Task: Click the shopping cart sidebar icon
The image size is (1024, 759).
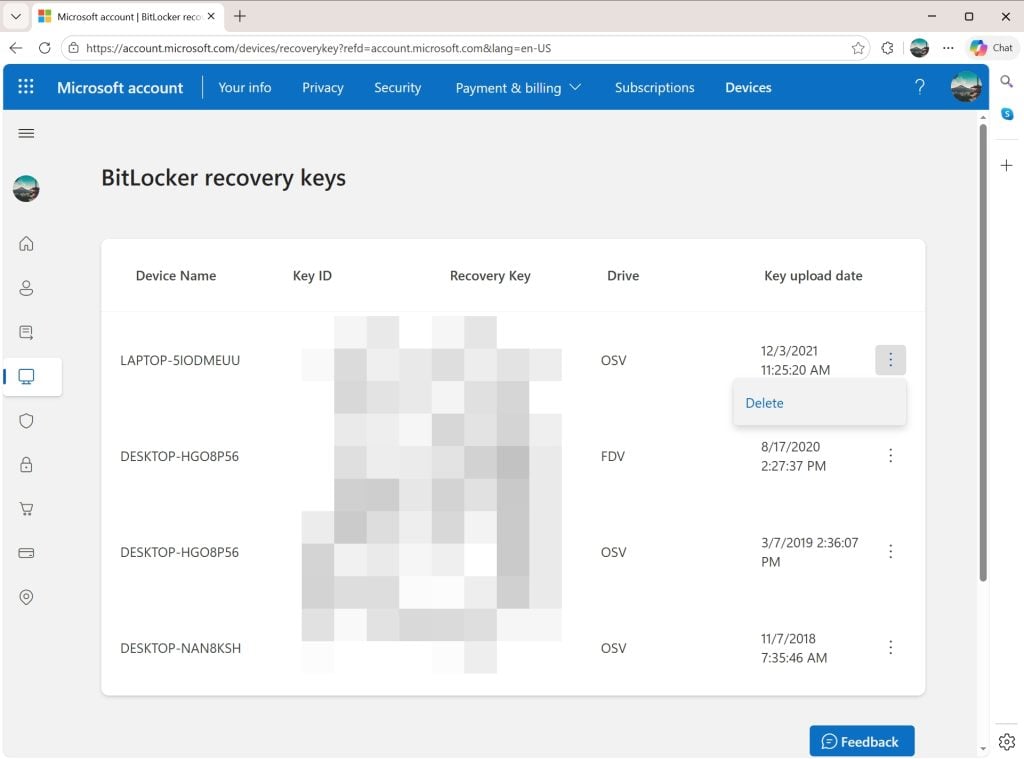Action: click(x=26, y=509)
